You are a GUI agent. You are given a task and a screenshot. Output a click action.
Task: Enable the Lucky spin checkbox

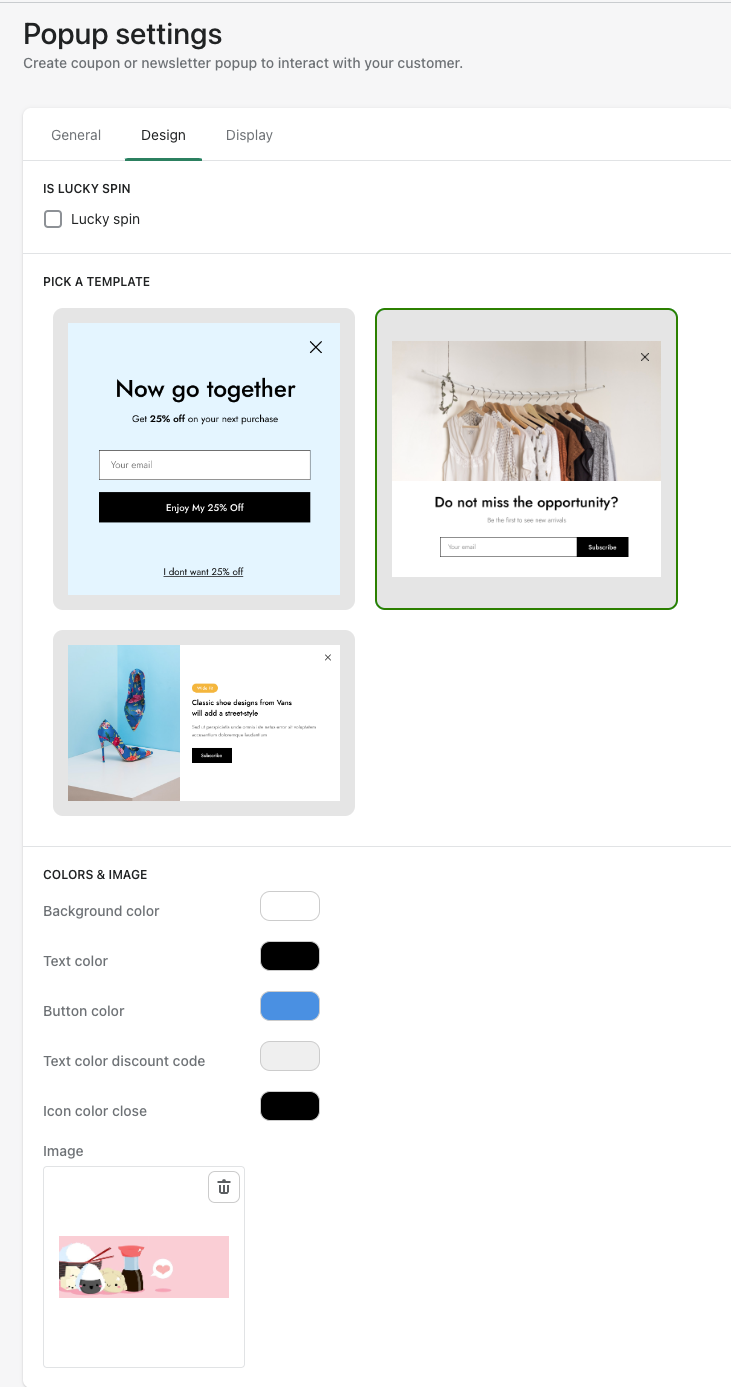point(53,219)
